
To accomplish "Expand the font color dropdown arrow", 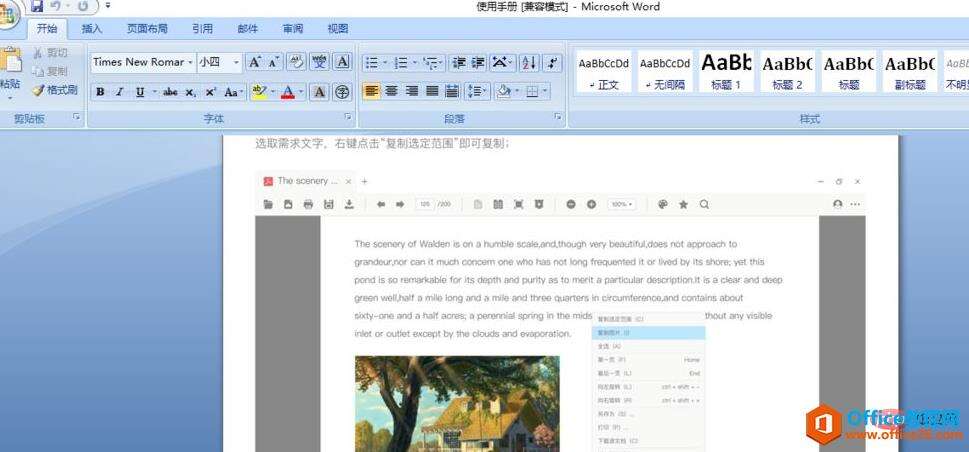I will 301,92.
